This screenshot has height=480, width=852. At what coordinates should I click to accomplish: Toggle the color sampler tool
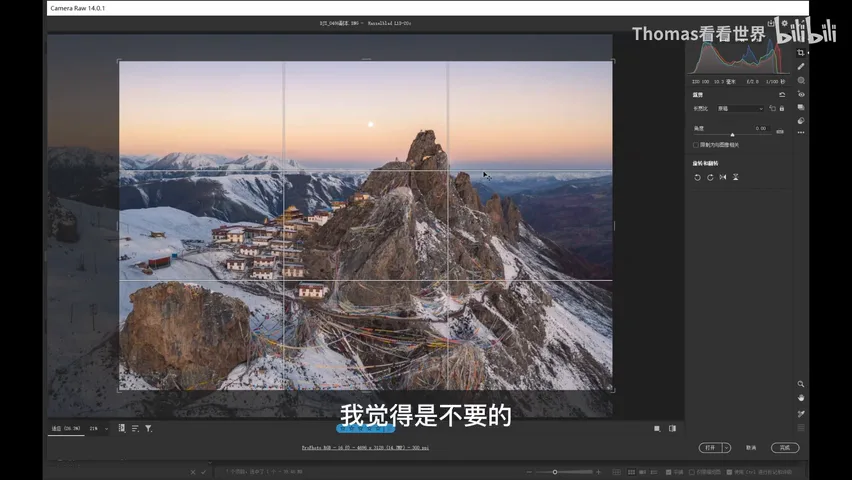tap(801, 414)
